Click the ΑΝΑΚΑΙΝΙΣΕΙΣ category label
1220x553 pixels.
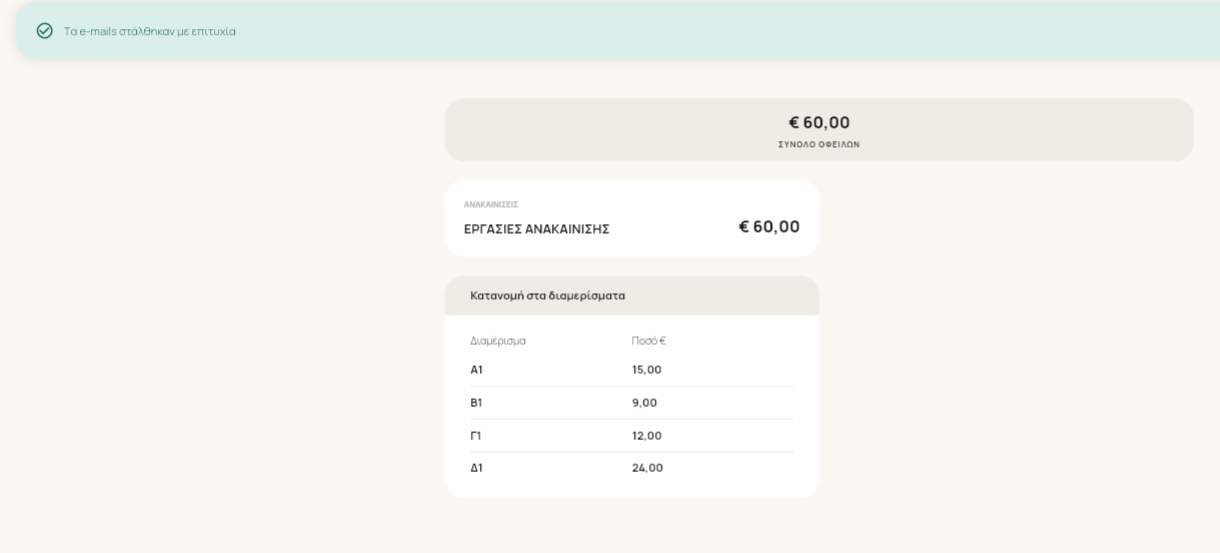(491, 205)
